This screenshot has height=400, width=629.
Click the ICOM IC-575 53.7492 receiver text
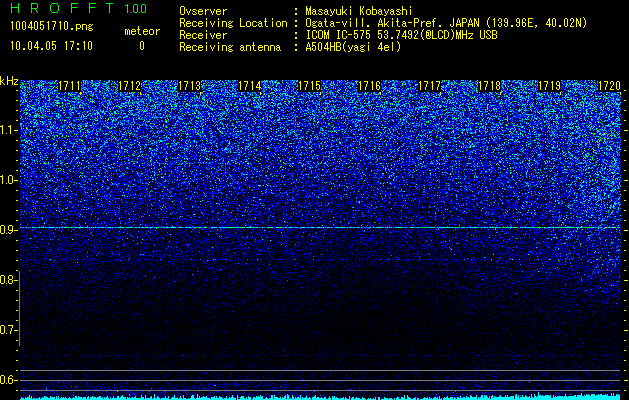point(401,35)
